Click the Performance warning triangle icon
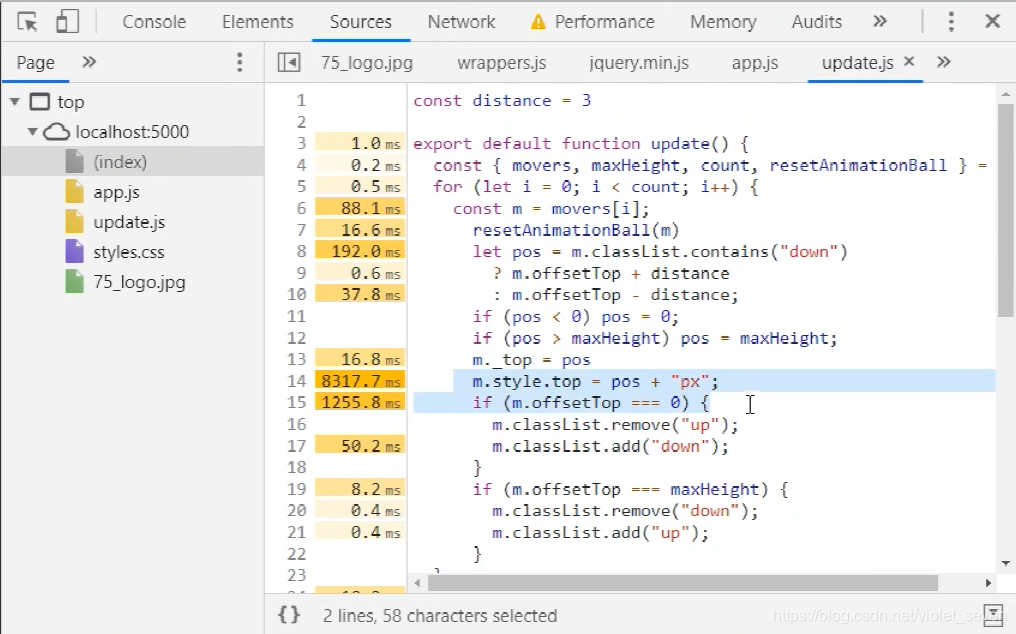The image size is (1016, 634). pos(538,23)
